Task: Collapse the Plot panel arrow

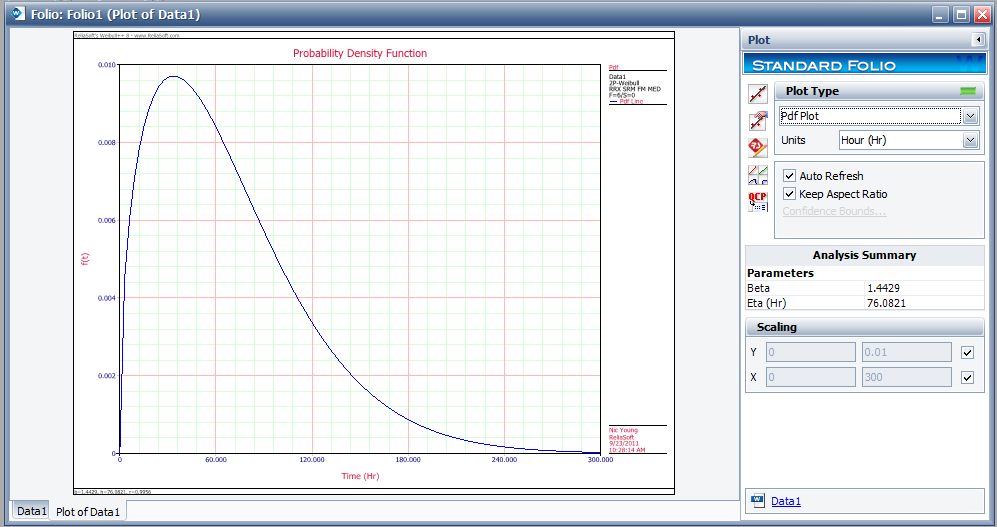Action: [x=978, y=40]
